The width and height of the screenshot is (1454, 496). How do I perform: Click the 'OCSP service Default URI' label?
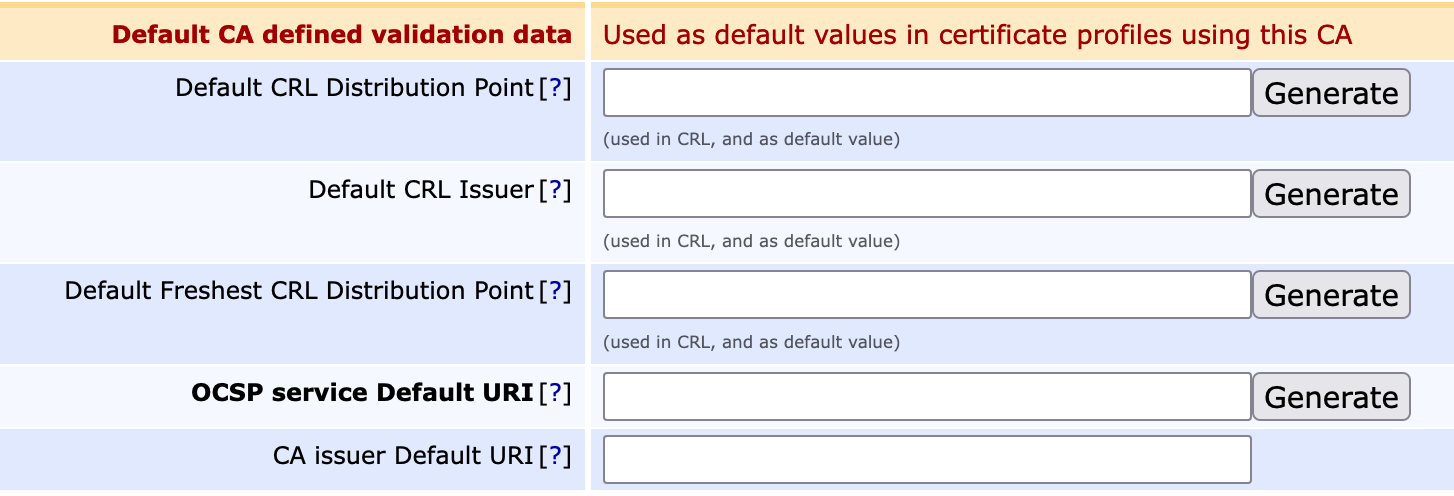(362, 393)
